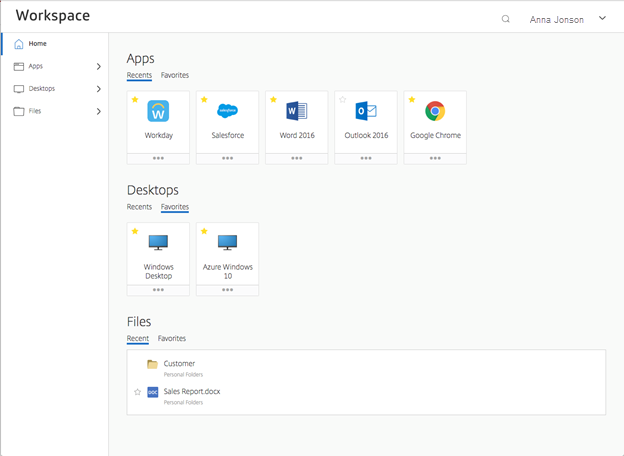This screenshot has height=456, width=624.
Task: Expand the Files sidebar chevron
Action: point(99,111)
